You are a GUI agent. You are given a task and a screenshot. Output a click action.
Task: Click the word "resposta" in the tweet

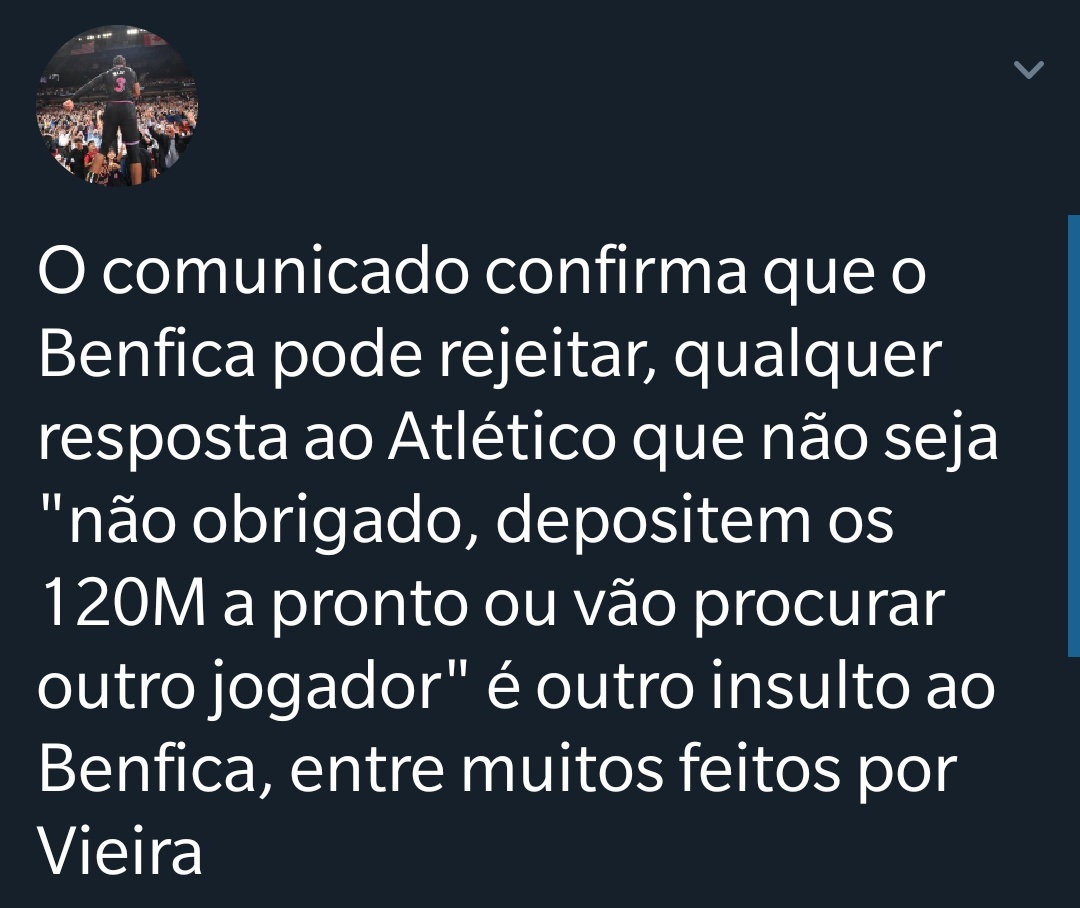[x=163, y=443]
